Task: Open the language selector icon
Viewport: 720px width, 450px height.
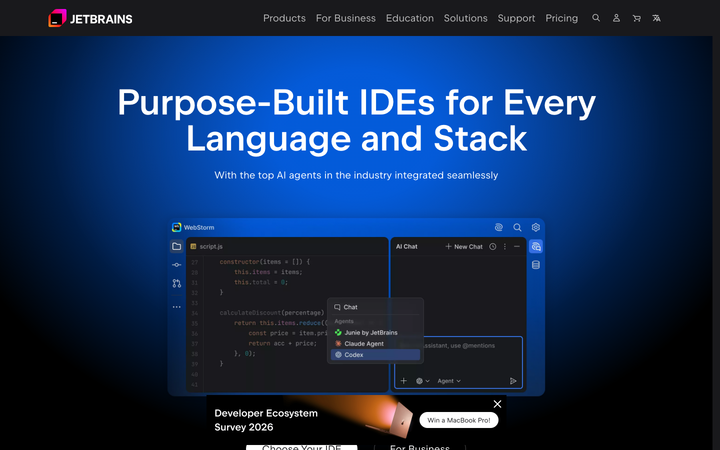Action: [657, 18]
